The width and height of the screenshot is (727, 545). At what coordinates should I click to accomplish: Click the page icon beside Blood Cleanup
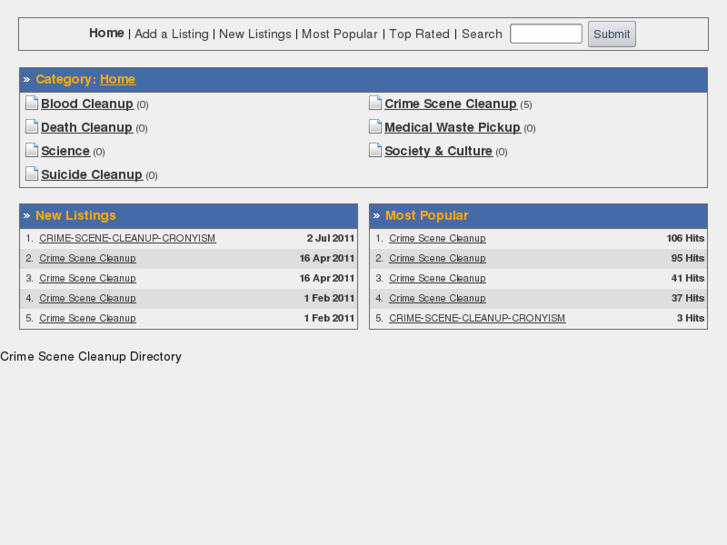[32, 103]
